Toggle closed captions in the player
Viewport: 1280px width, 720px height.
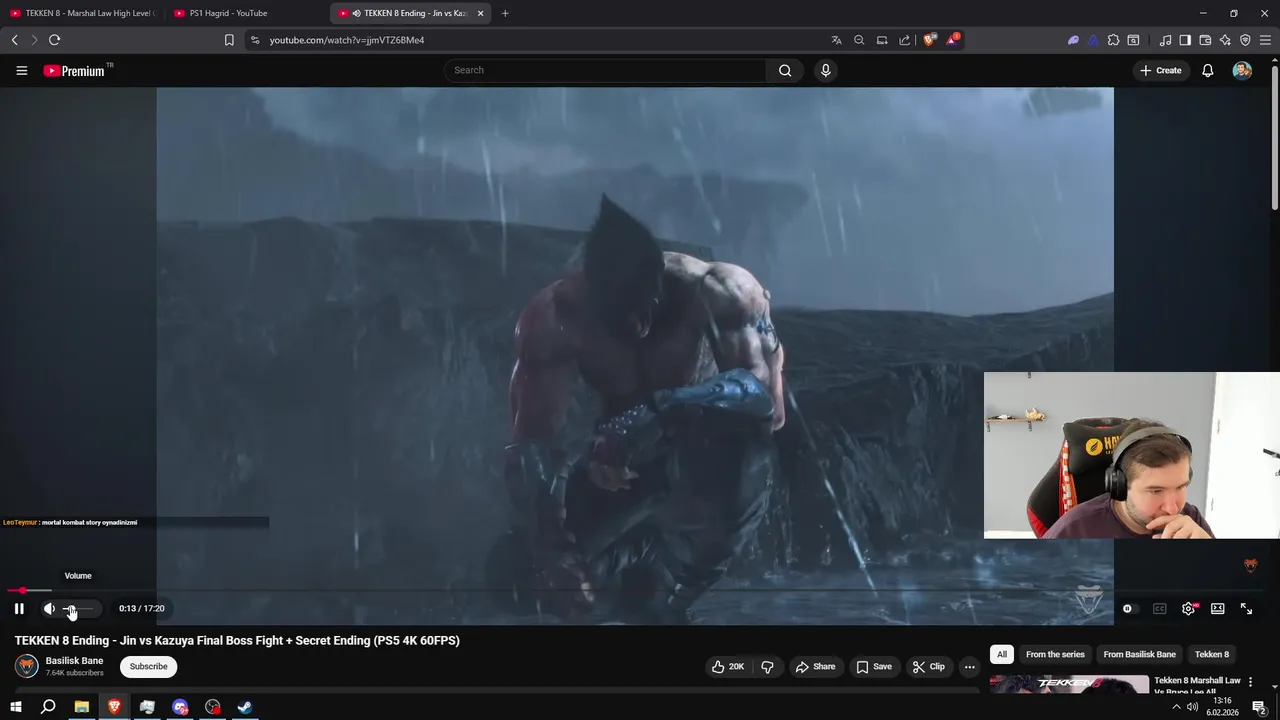click(1160, 608)
